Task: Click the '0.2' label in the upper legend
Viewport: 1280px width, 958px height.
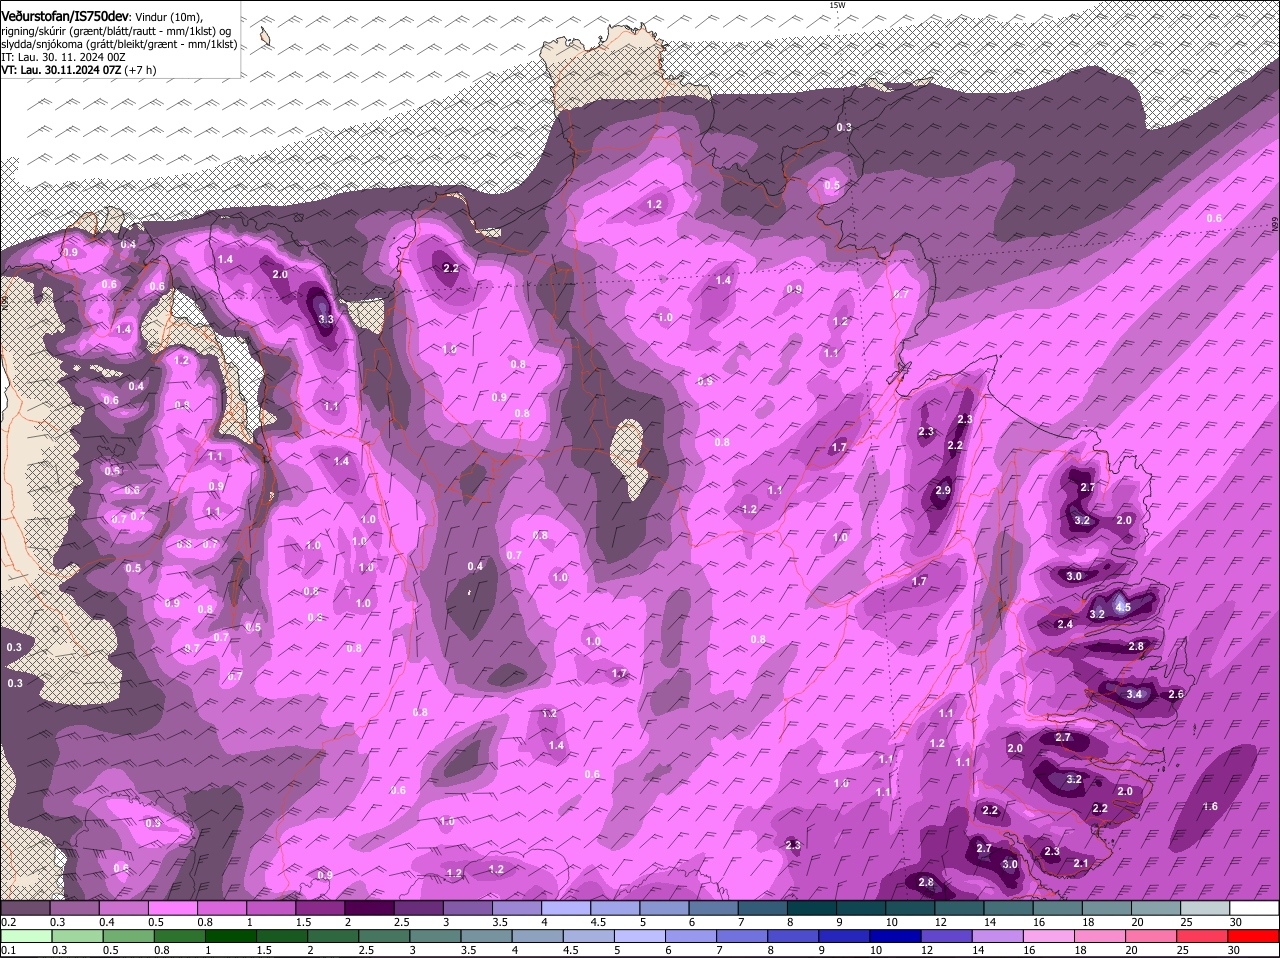Action: tap(8, 922)
